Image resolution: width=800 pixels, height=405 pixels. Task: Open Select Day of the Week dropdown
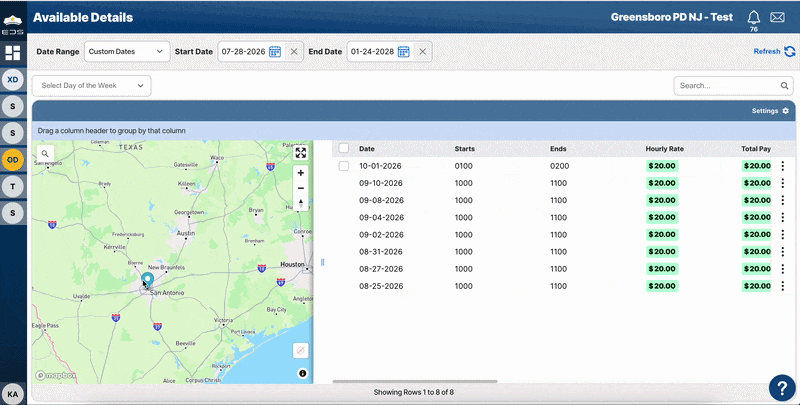[92, 86]
